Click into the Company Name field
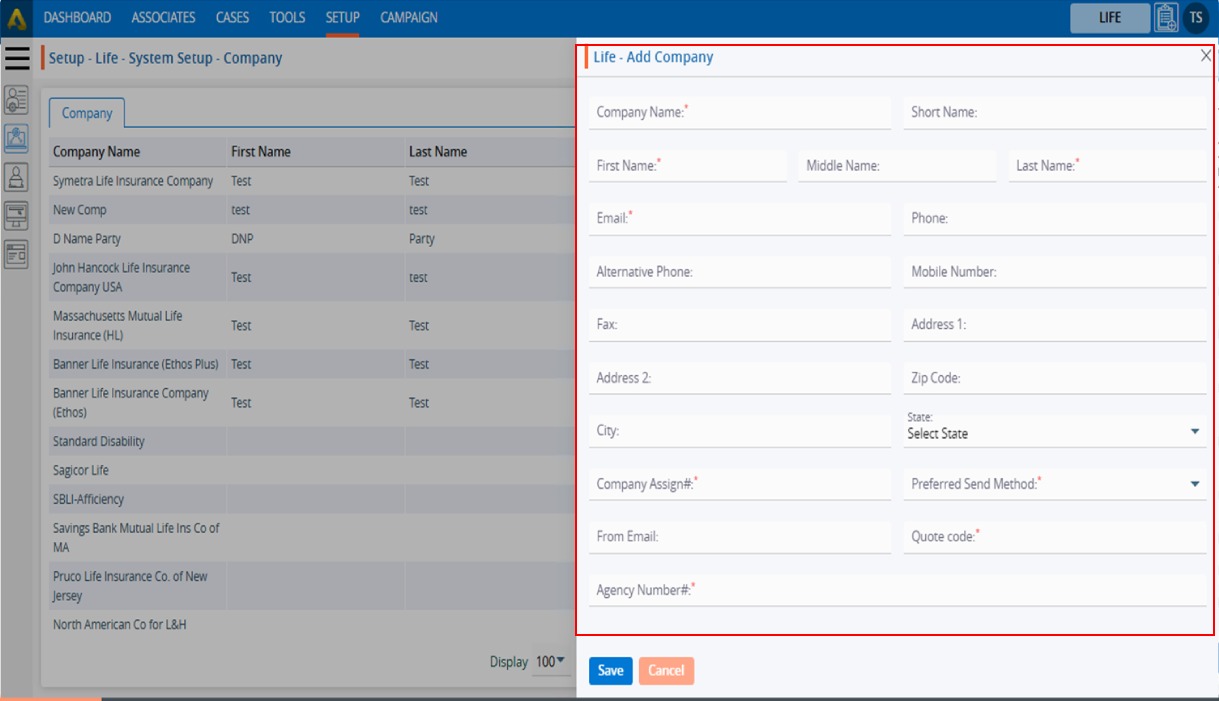1219x701 pixels. [739, 113]
